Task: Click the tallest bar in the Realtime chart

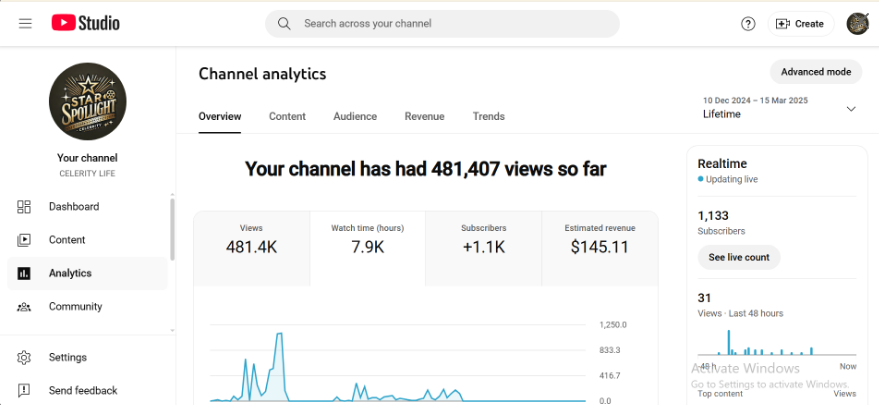Action: [x=729, y=342]
